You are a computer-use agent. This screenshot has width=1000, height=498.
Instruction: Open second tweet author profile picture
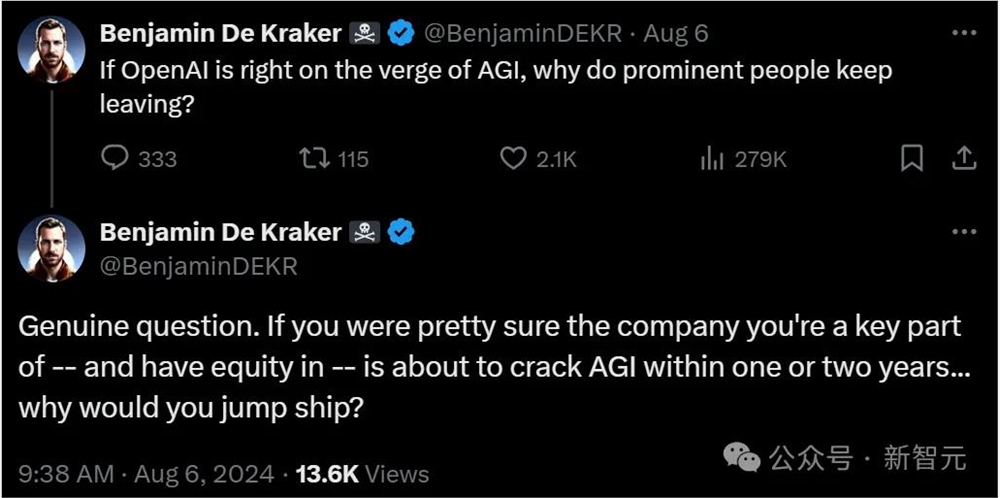pyautogui.click(x=52, y=248)
